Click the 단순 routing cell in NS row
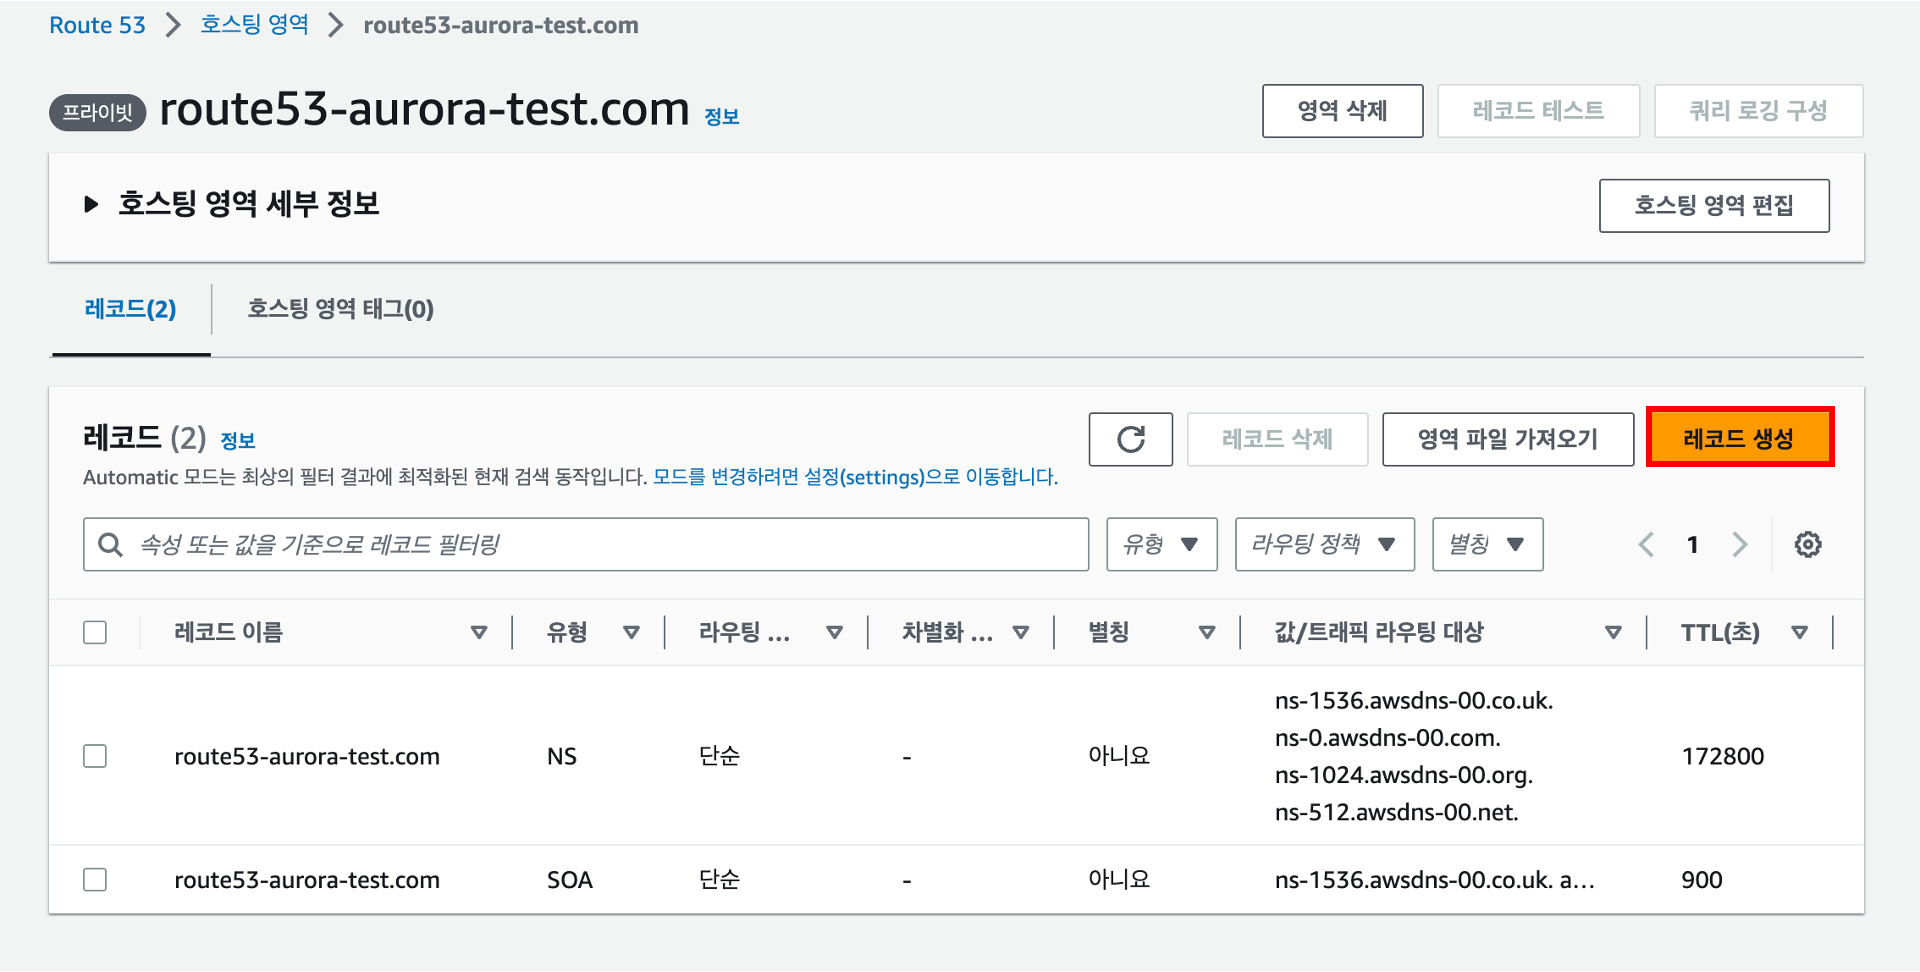The image size is (1920, 972). pyautogui.click(x=720, y=757)
